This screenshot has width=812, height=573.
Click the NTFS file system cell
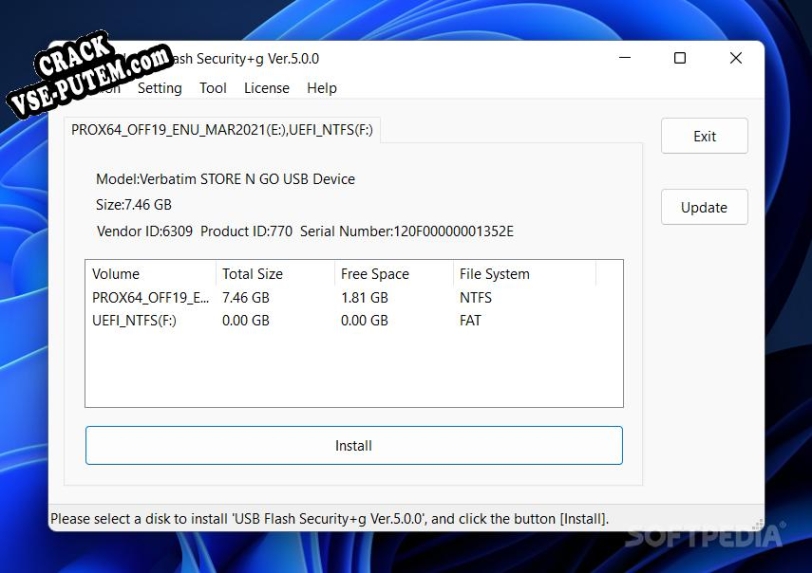(475, 297)
